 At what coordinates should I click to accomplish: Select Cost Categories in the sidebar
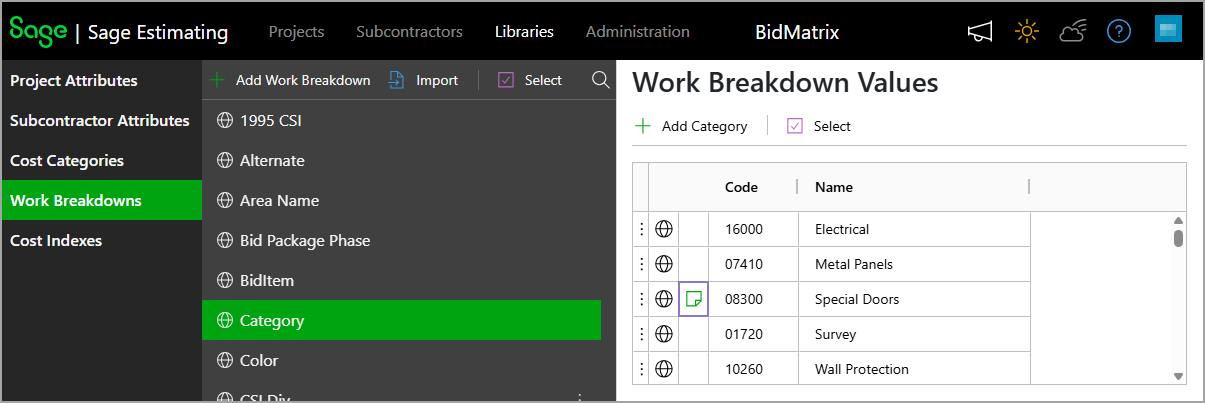101,160
